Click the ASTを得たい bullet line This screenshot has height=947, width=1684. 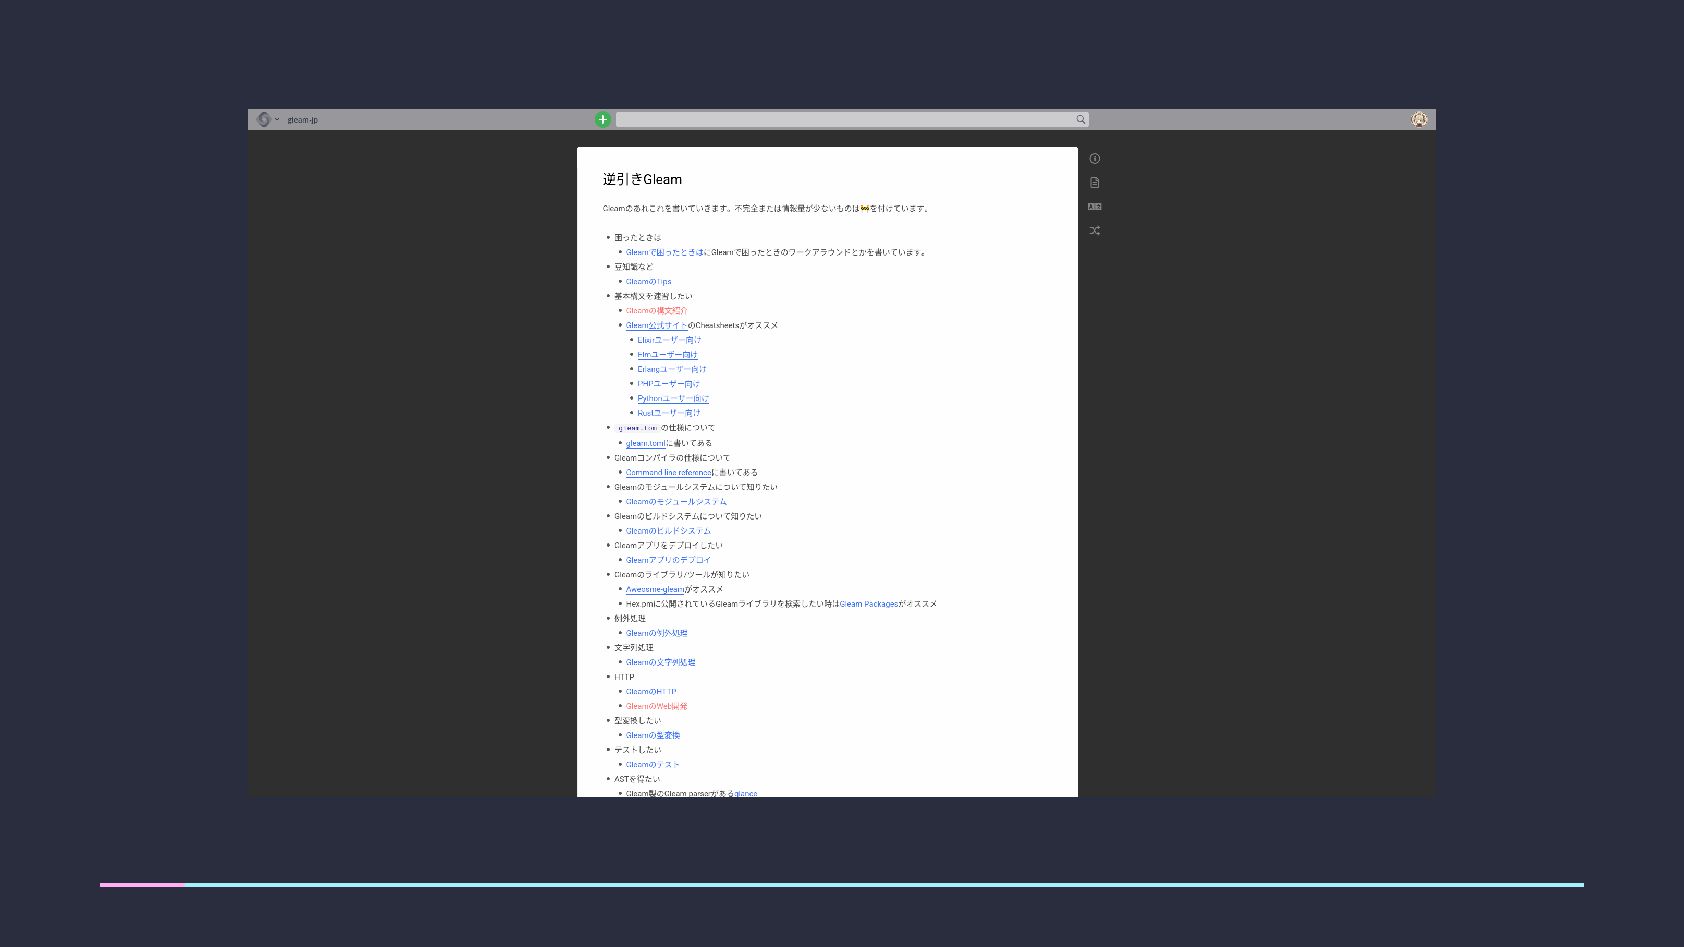click(637, 779)
